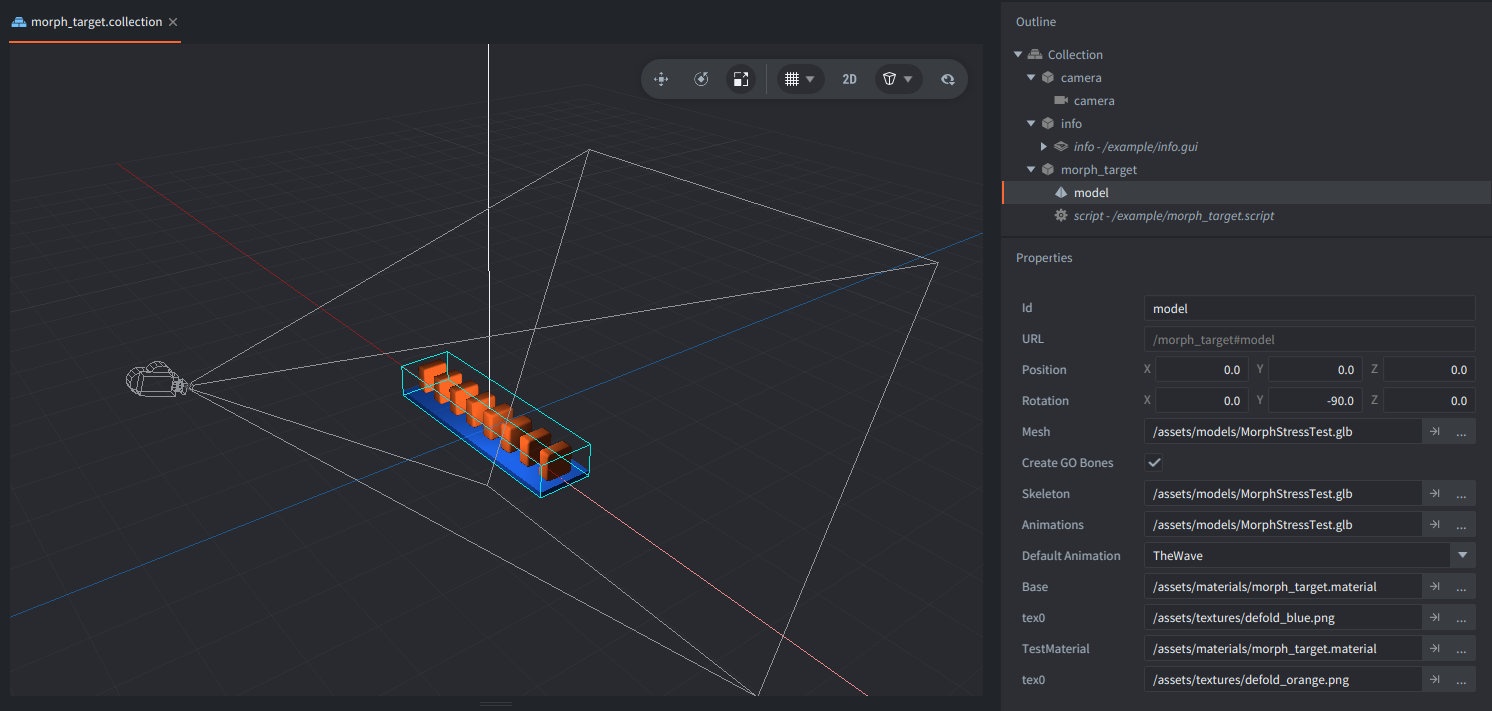Collapse the camera game object node
This screenshot has width=1492, height=711.
point(1032,78)
